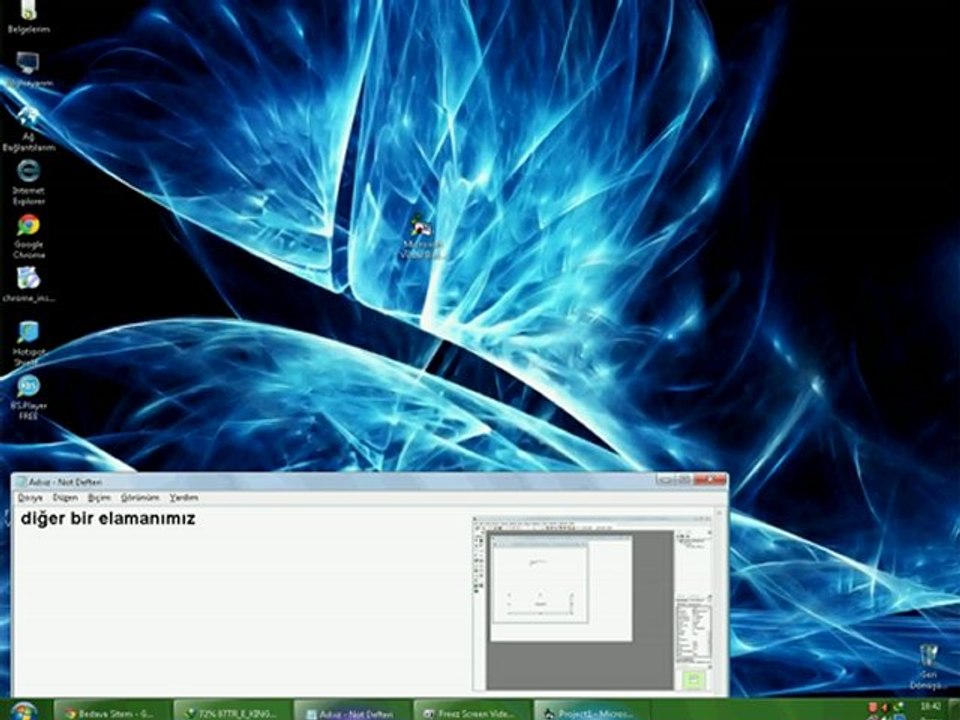Select the Hotspot Shield desktop icon

[x=28, y=343]
